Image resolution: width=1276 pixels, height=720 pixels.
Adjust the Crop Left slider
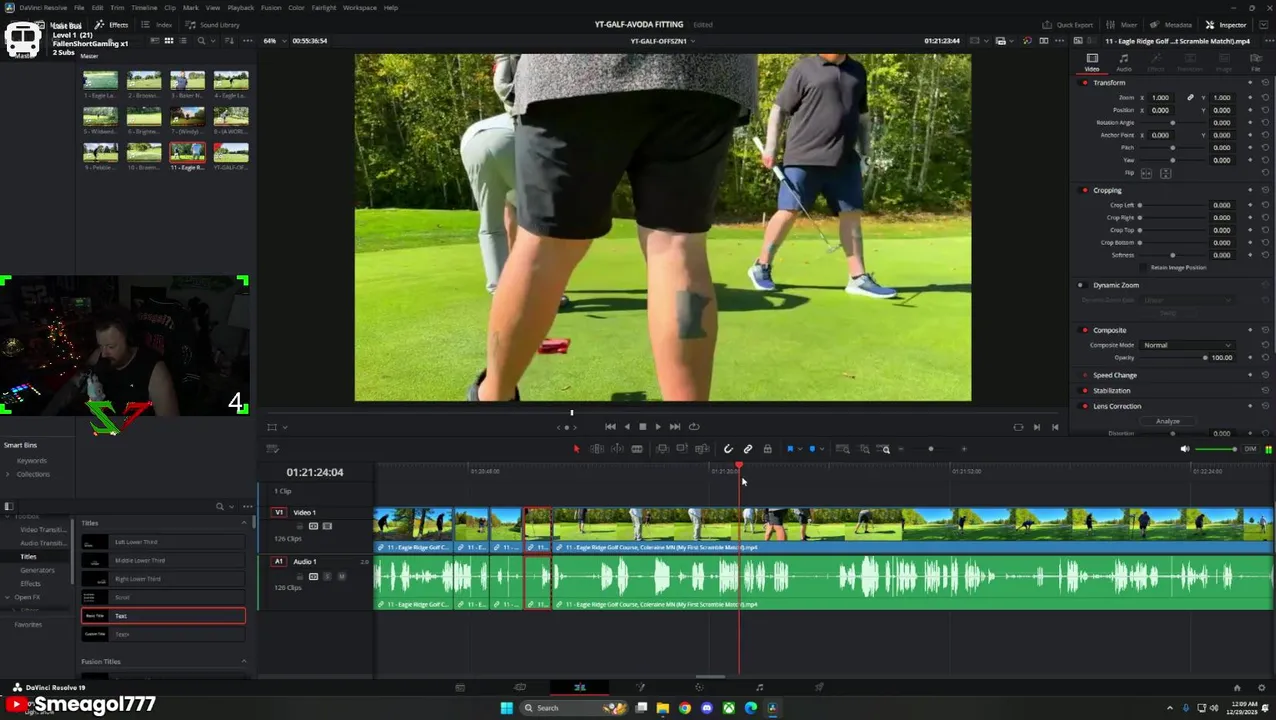(x=1172, y=205)
